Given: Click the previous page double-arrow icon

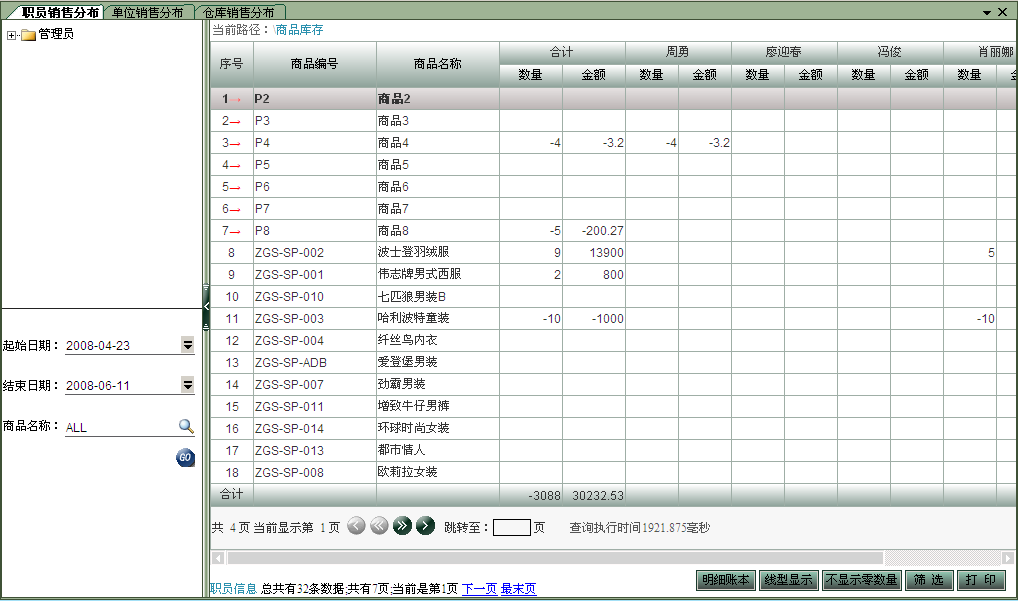Looking at the screenshot, I should pos(379,526).
